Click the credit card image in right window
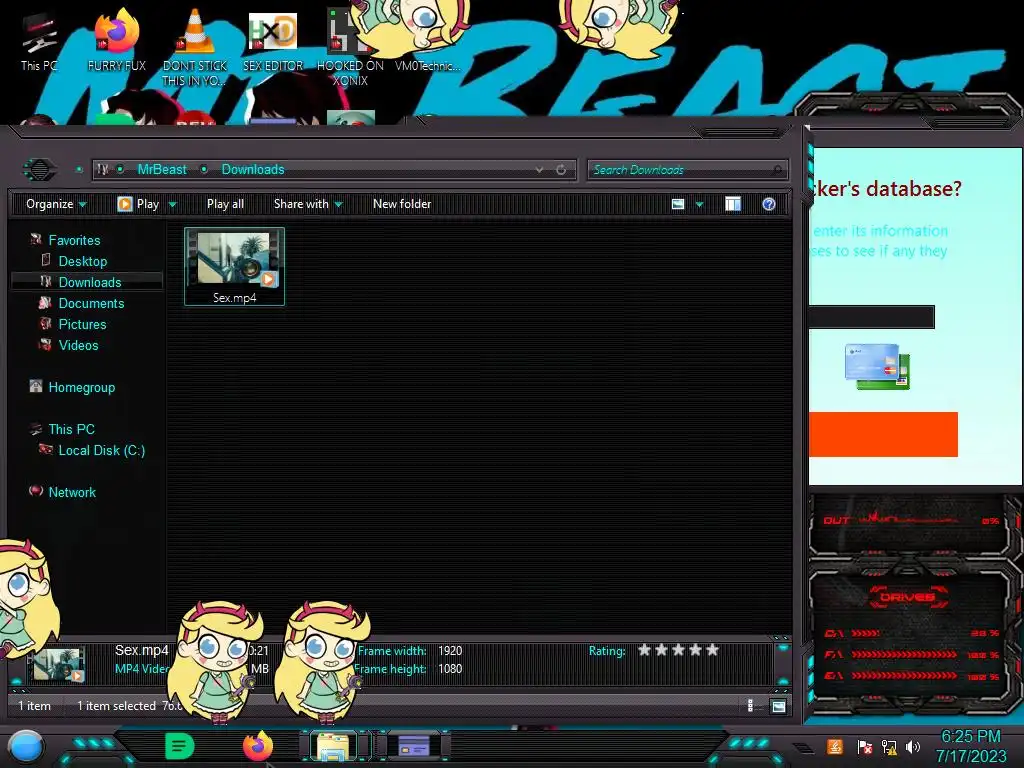The height and width of the screenshot is (768, 1024). tap(877, 366)
